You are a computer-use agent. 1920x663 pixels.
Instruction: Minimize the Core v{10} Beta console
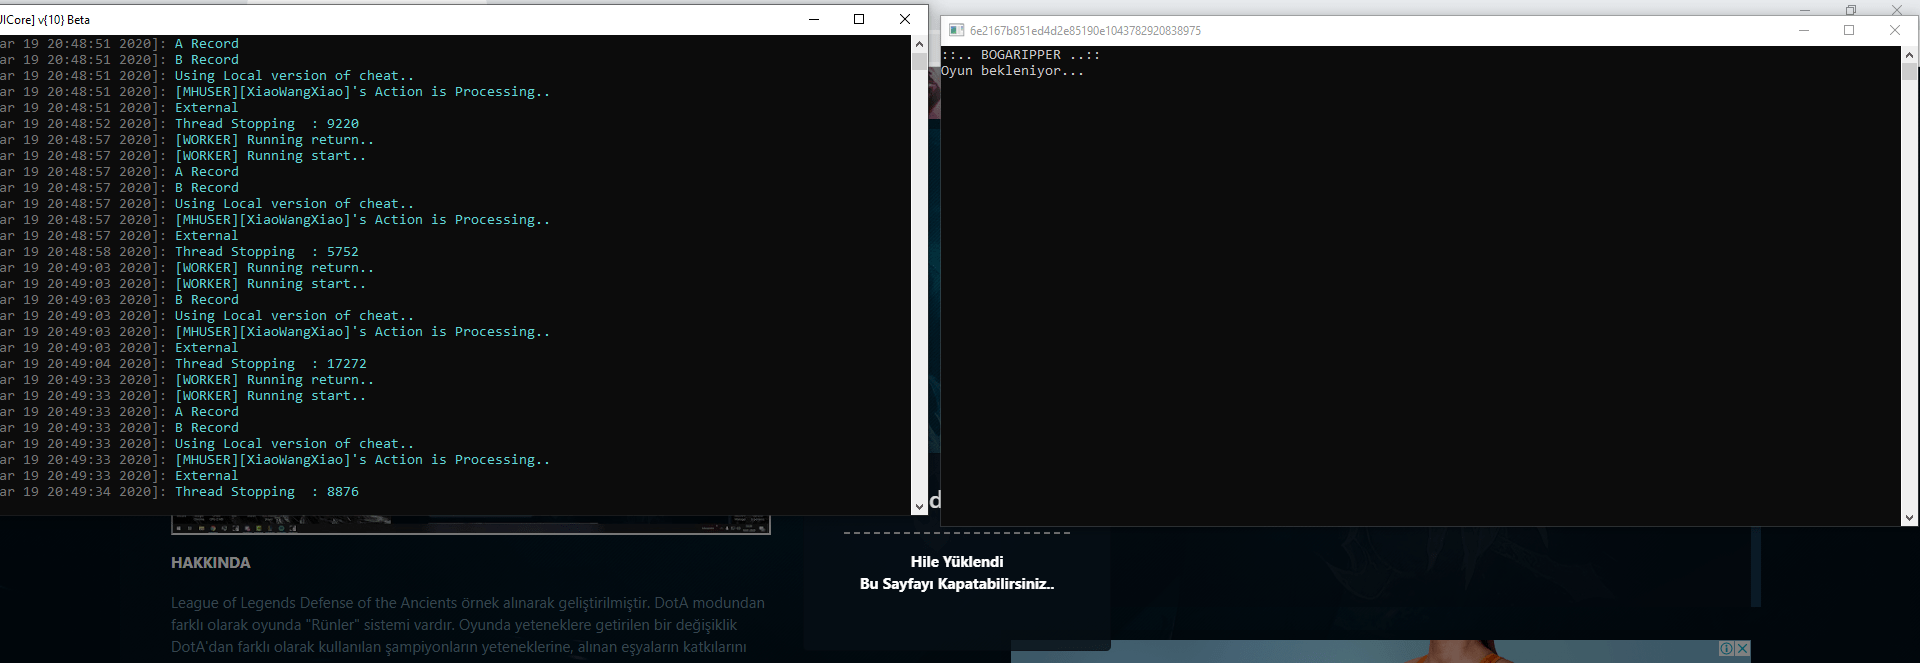pyautogui.click(x=814, y=19)
